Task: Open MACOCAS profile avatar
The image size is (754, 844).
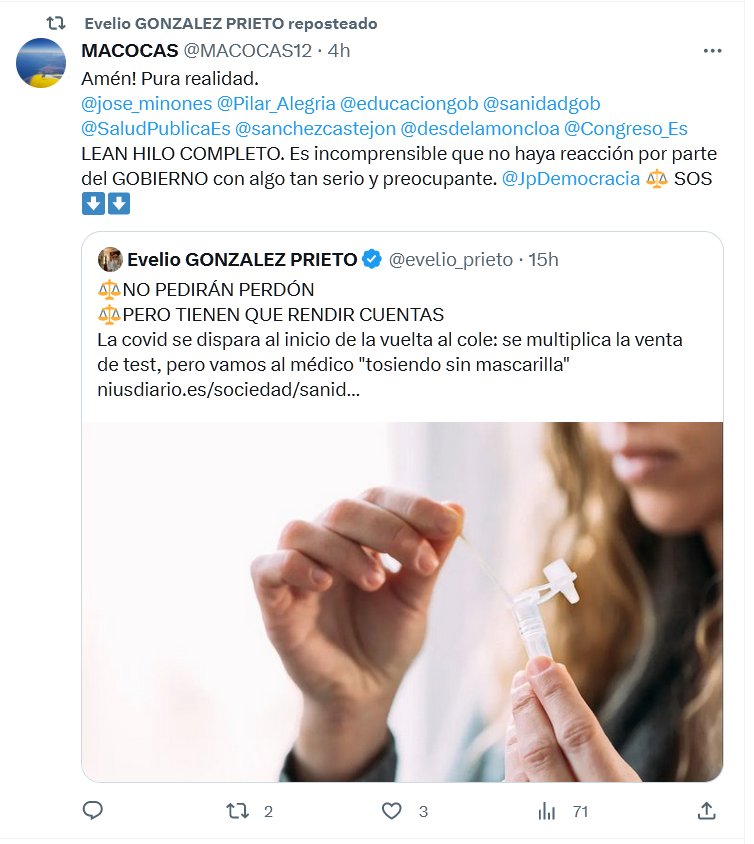Action: (41, 62)
